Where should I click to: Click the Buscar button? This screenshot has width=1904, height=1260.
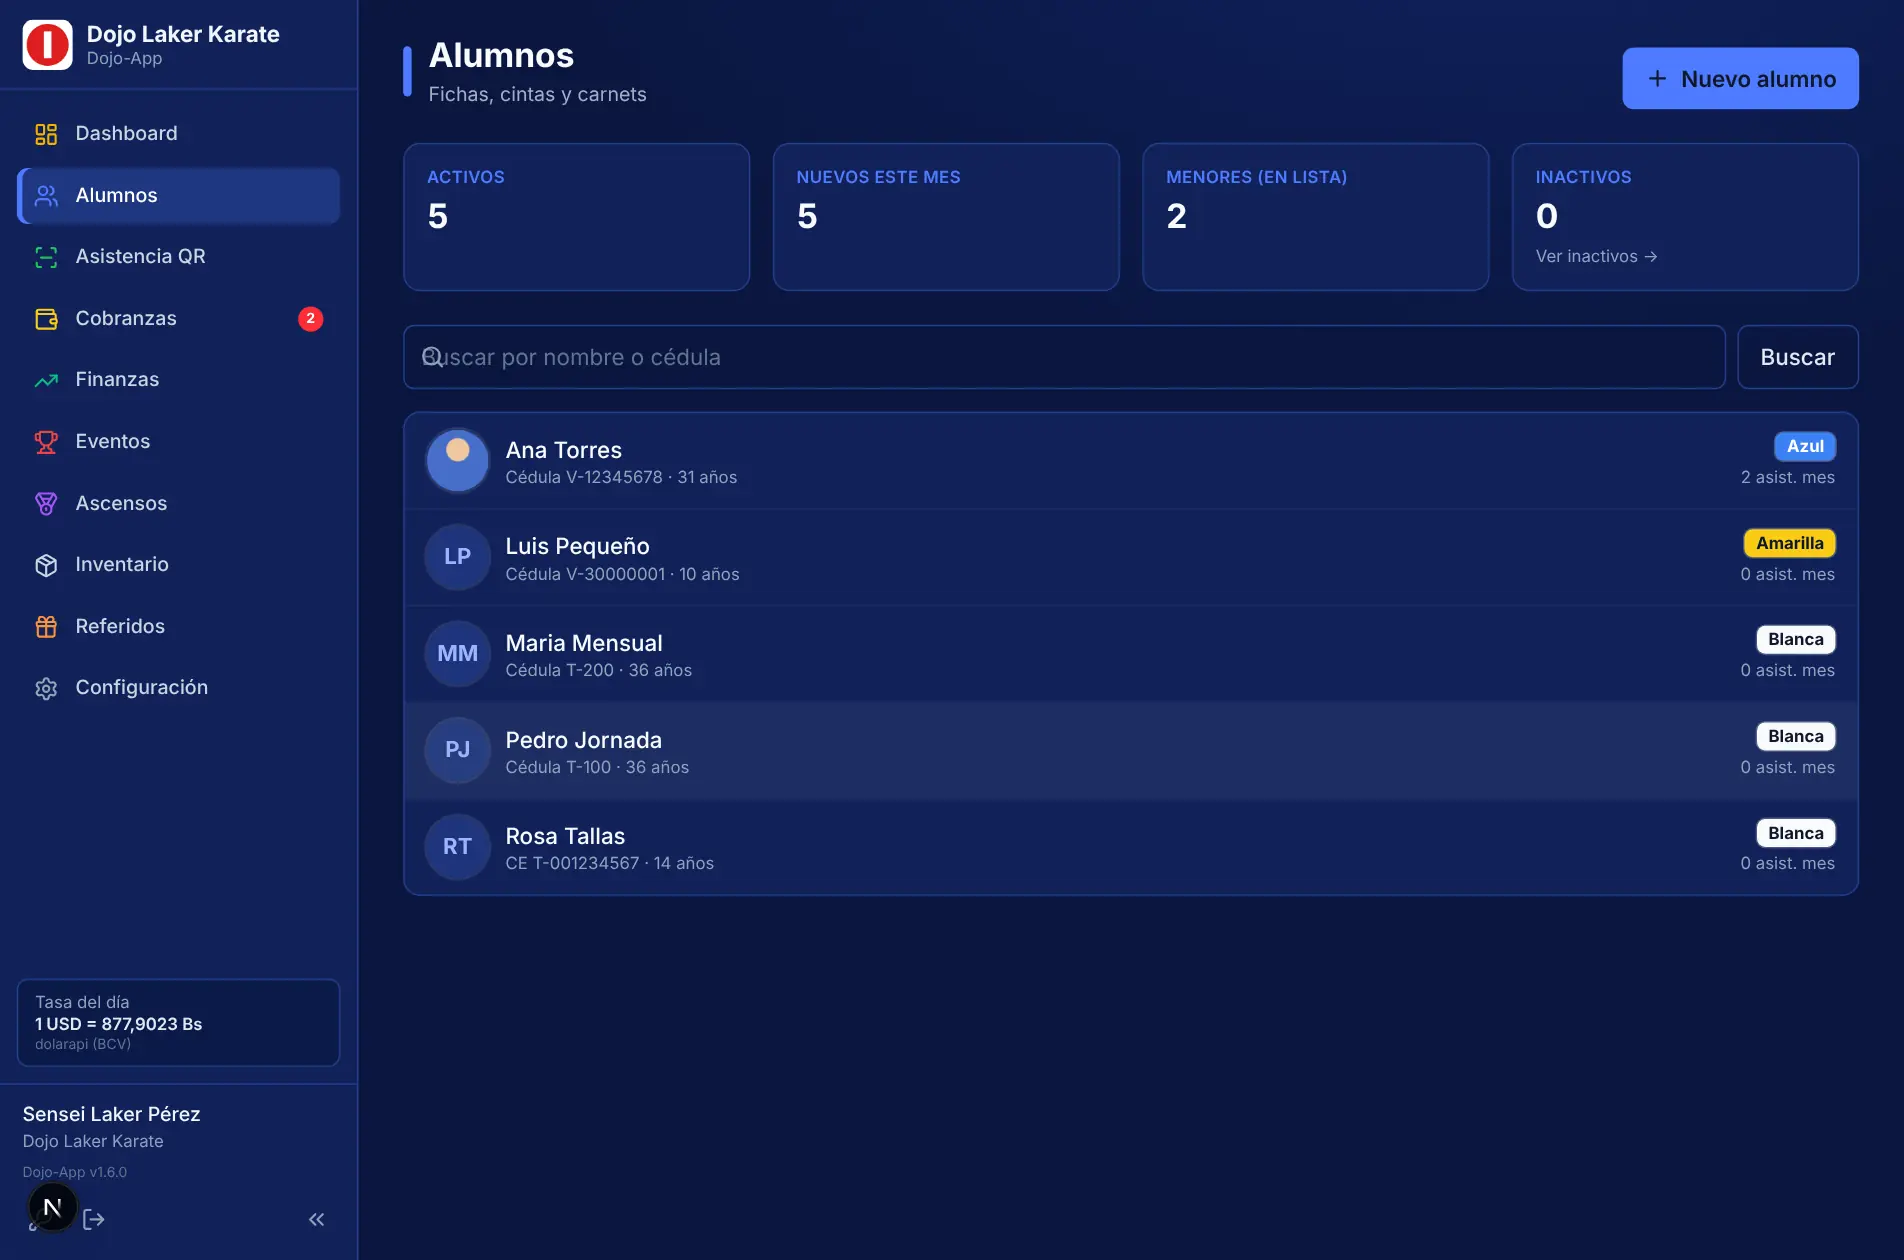[x=1797, y=357]
